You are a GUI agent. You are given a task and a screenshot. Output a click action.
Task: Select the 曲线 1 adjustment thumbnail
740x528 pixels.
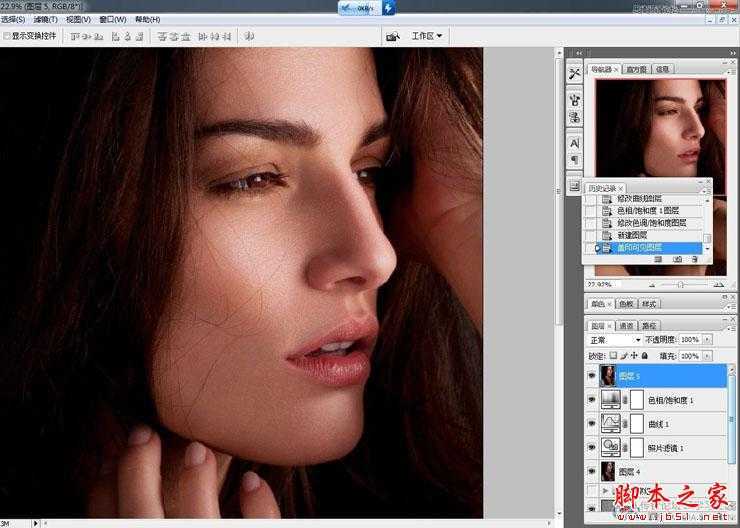[x=610, y=424]
